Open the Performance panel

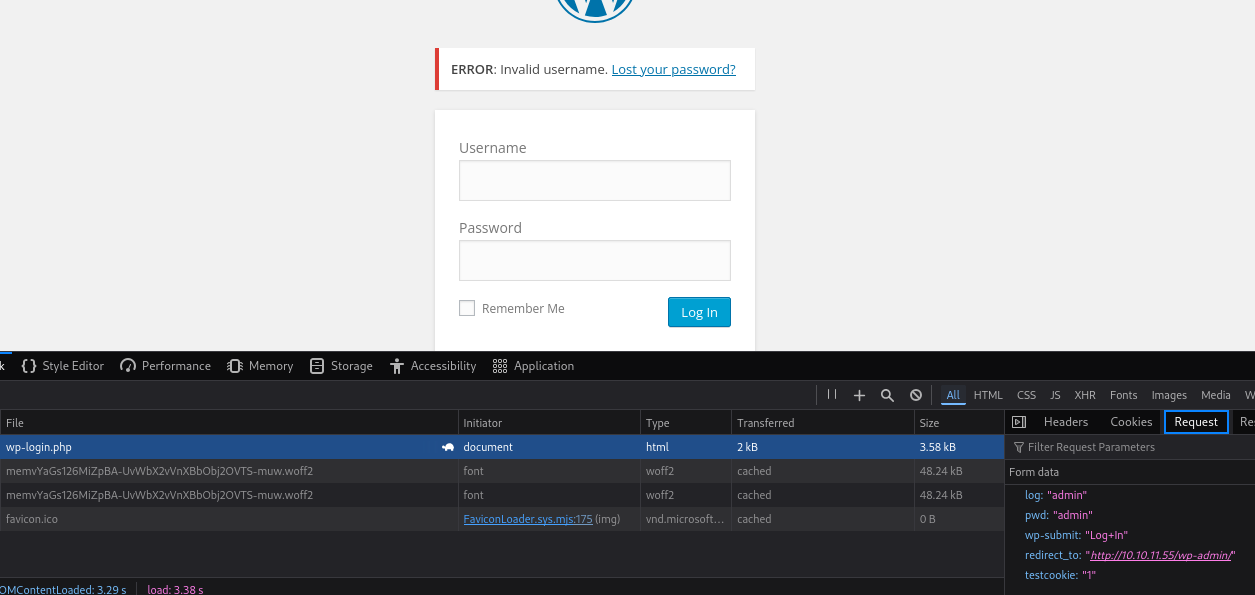(x=165, y=366)
